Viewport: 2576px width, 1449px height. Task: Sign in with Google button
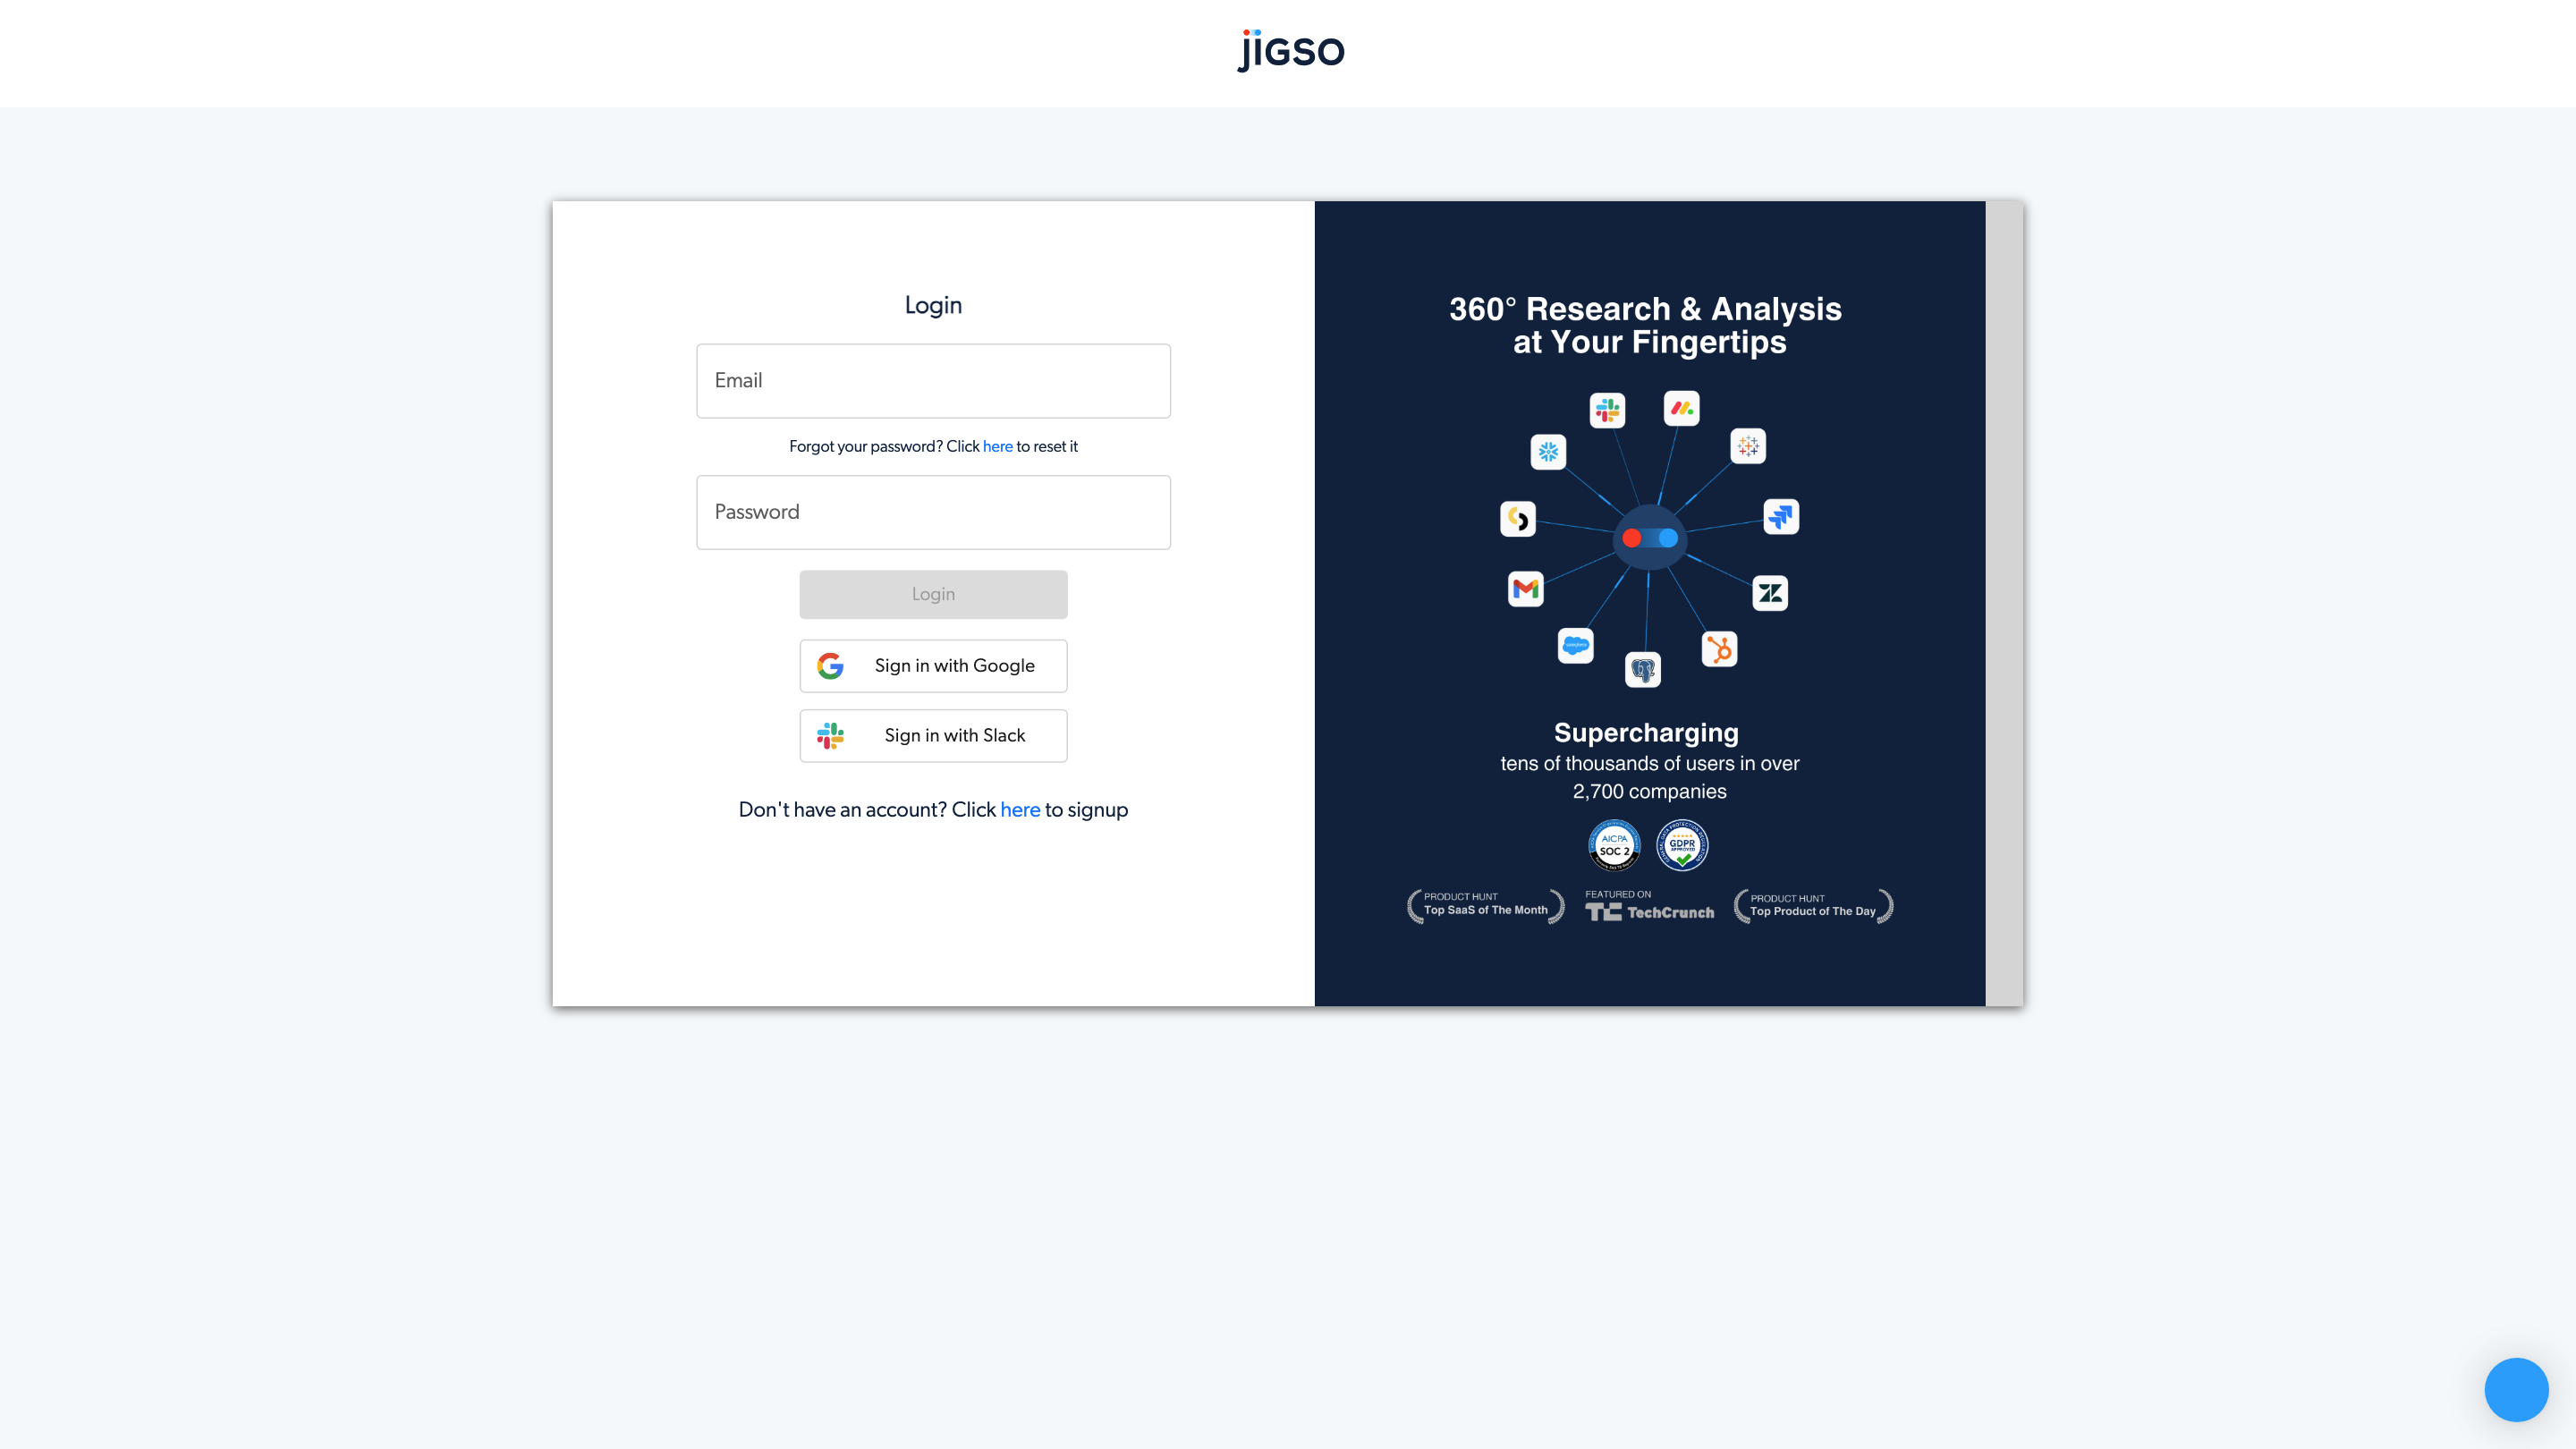tap(933, 666)
